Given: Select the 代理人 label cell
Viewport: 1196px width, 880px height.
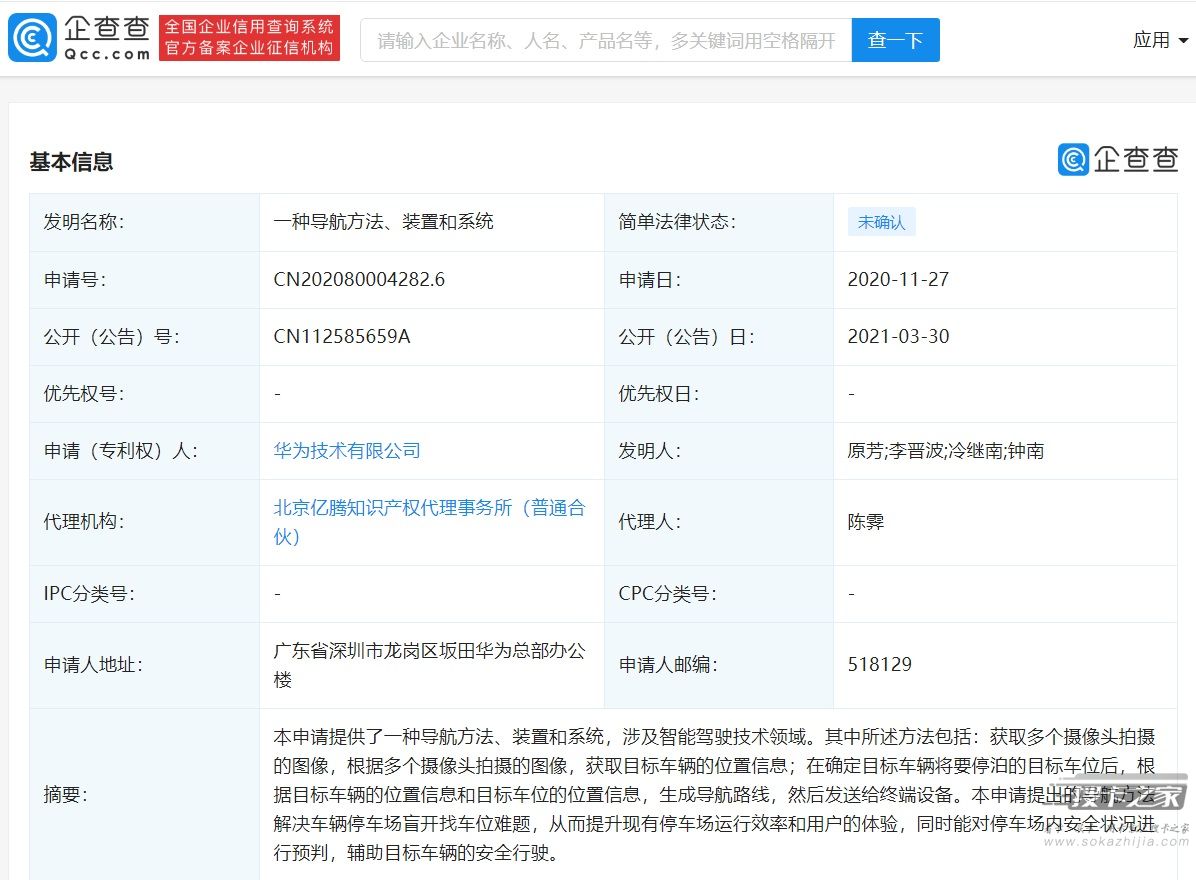Looking at the screenshot, I should click(719, 522).
